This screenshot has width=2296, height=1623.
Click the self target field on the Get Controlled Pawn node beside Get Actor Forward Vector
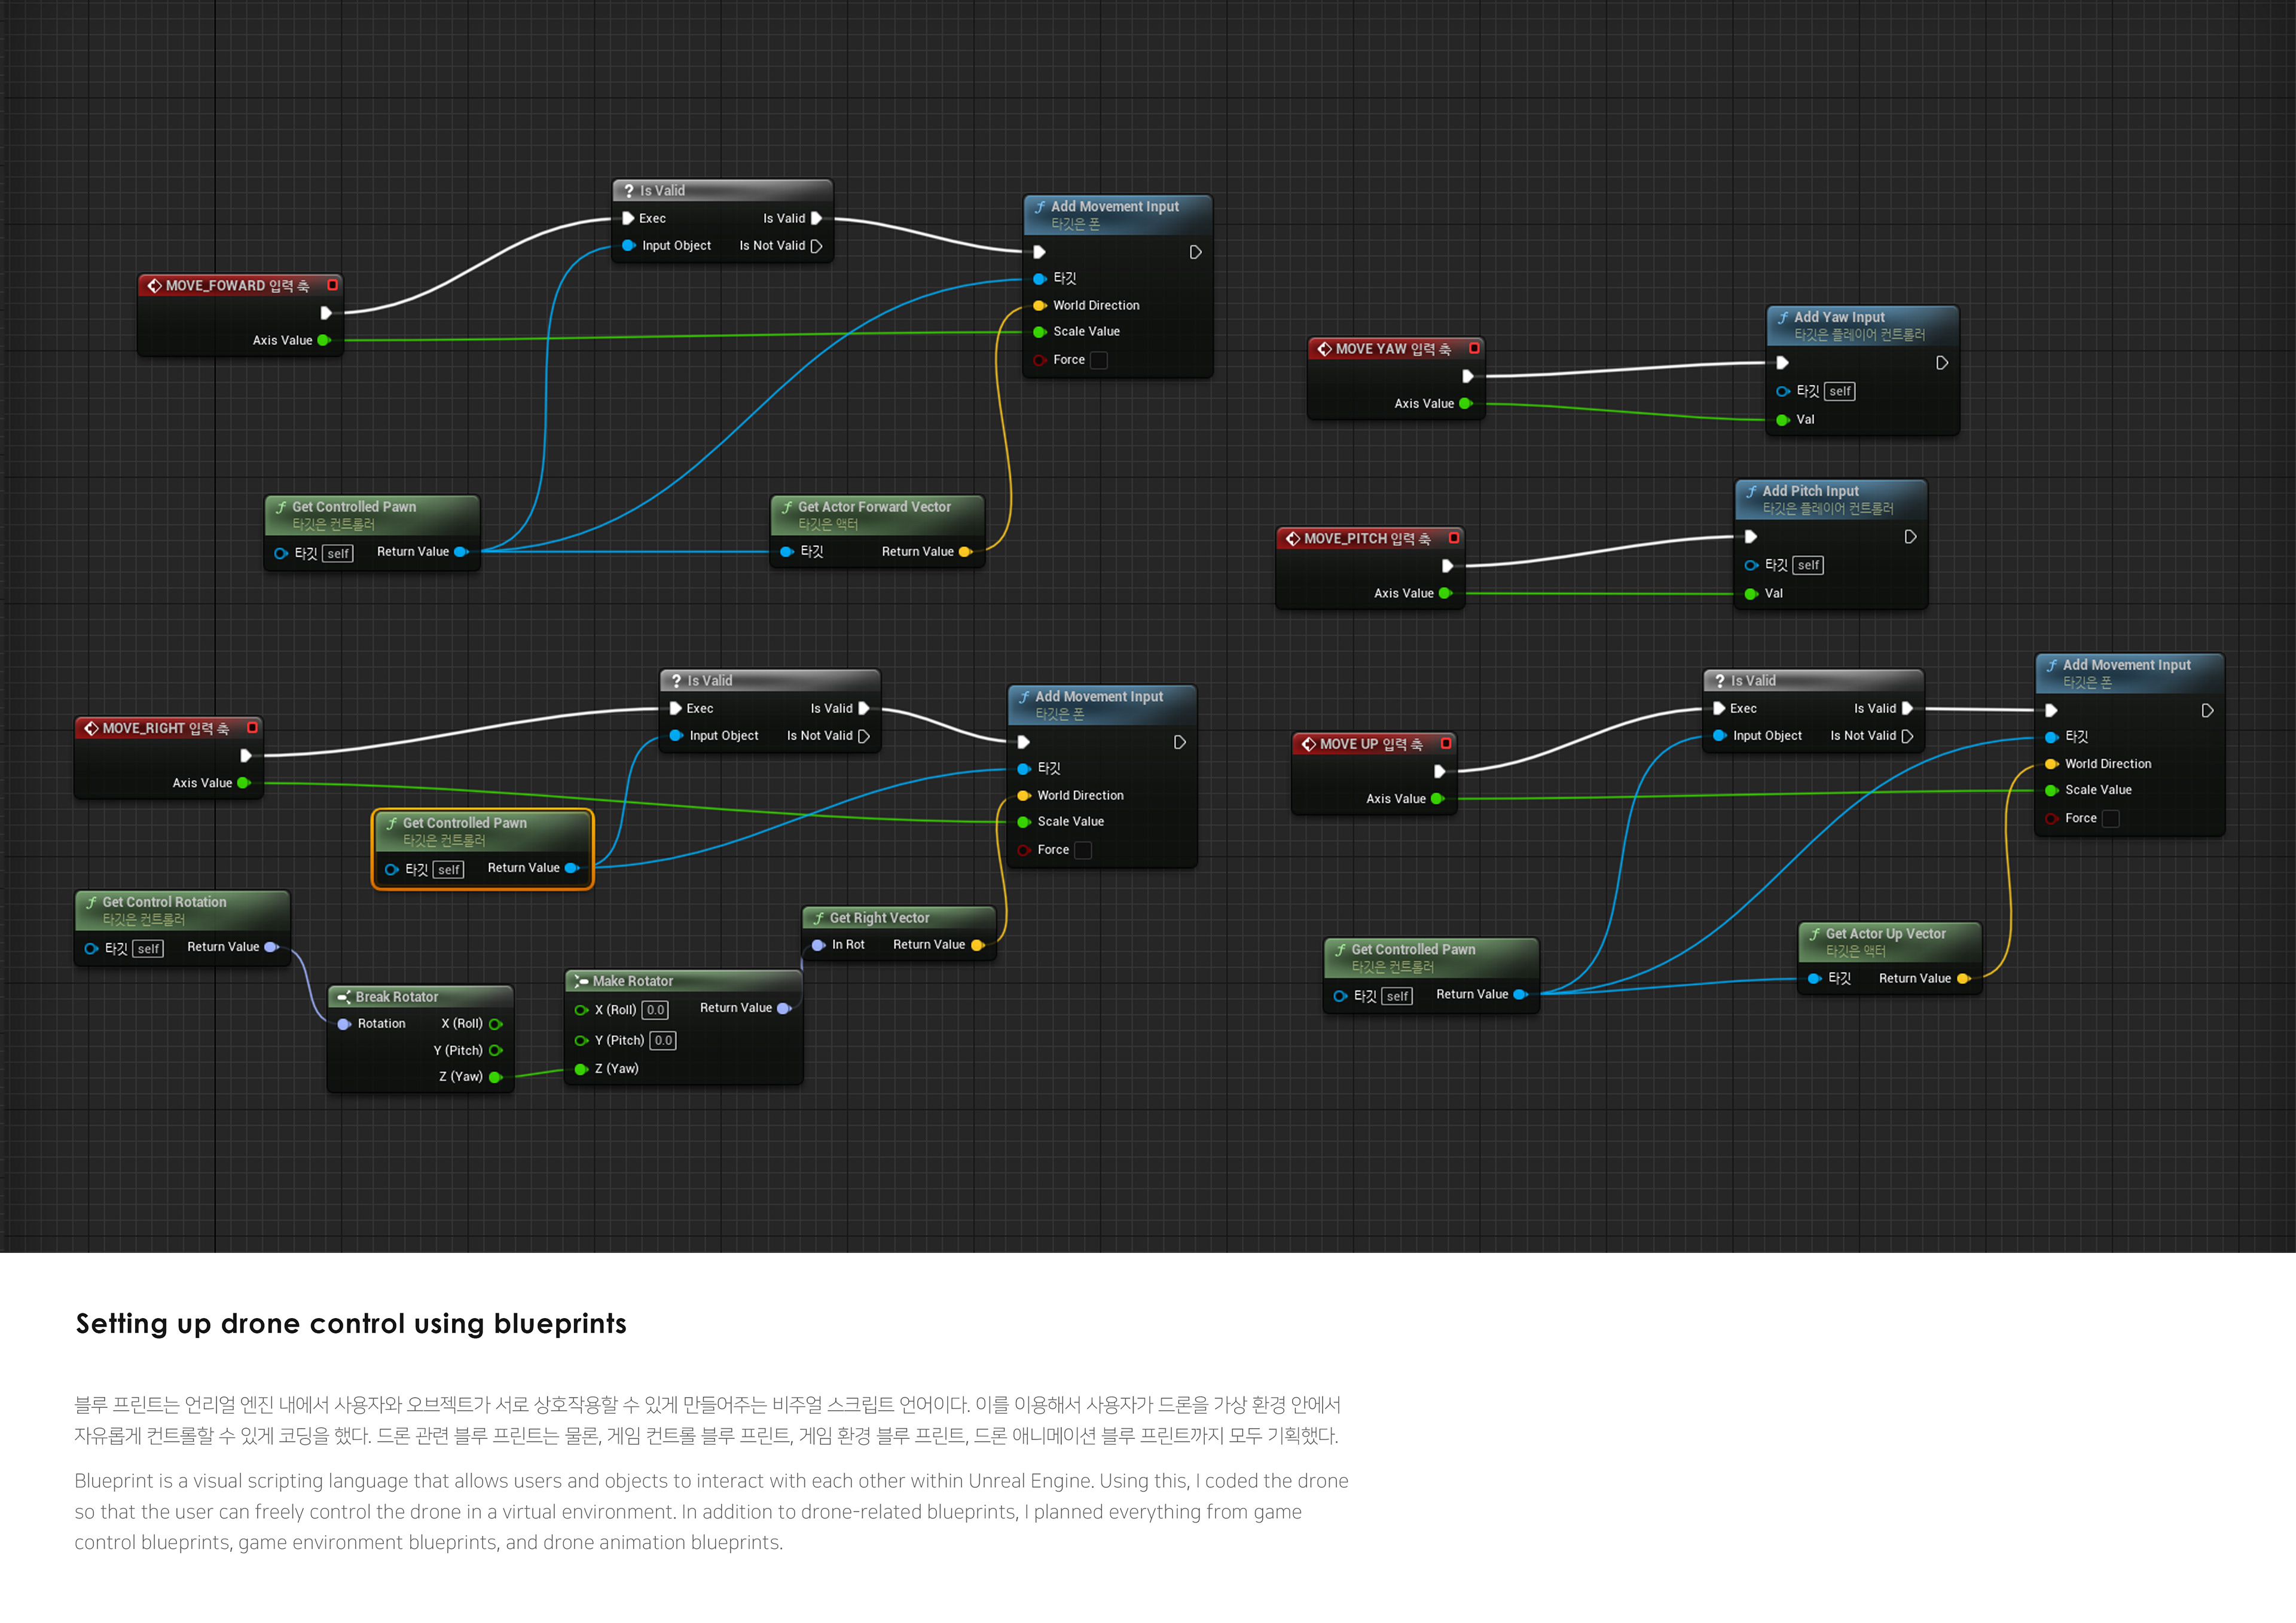[338, 553]
